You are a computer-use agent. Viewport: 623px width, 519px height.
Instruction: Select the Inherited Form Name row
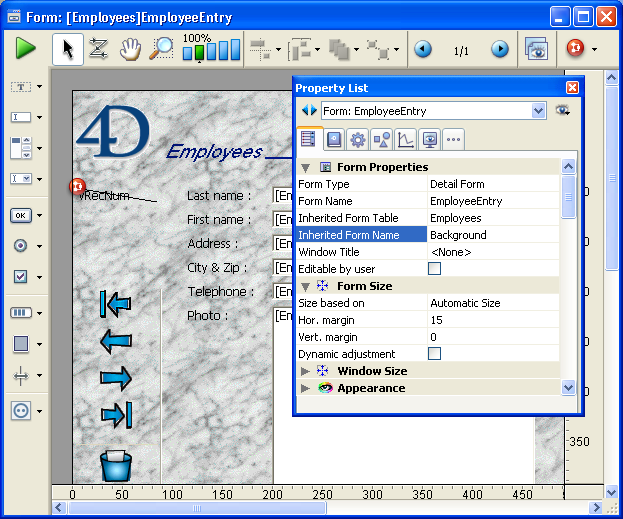coord(362,235)
